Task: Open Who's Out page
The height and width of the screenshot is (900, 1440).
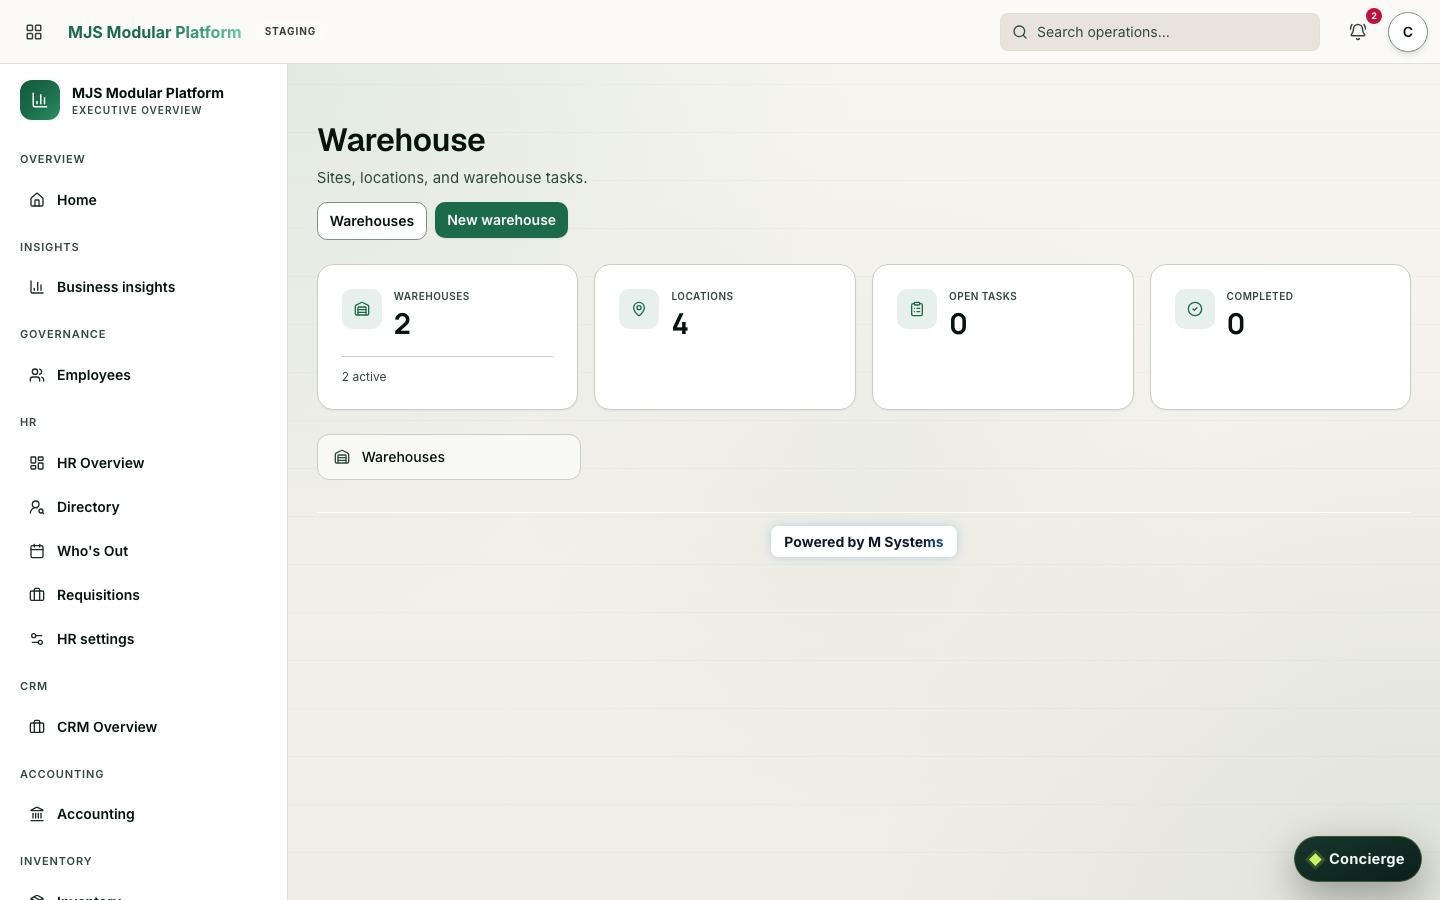Action: tap(143, 551)
